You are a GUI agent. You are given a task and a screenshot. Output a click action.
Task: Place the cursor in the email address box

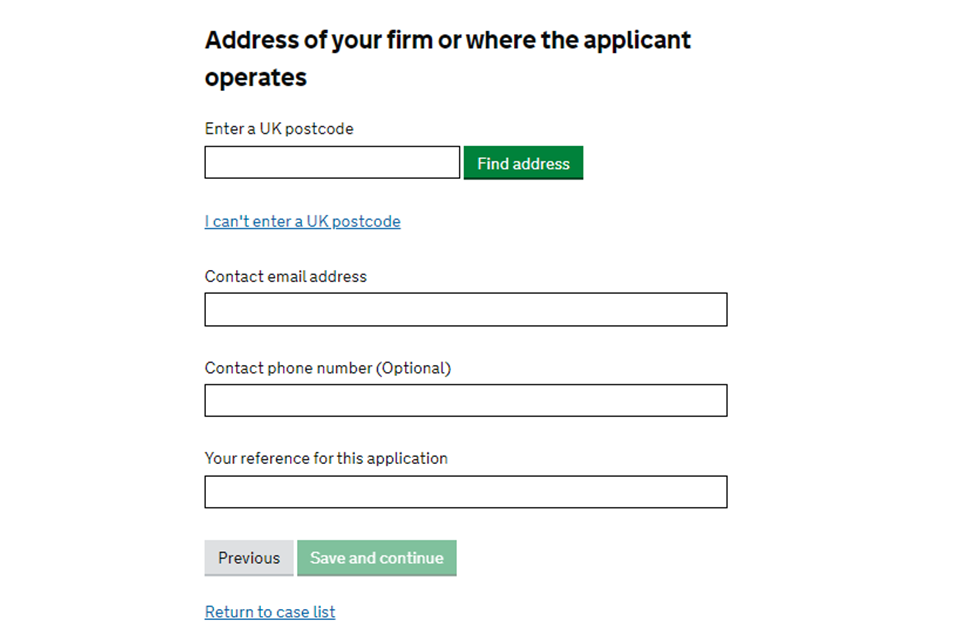pyautogui.click(x=465, y=310)
